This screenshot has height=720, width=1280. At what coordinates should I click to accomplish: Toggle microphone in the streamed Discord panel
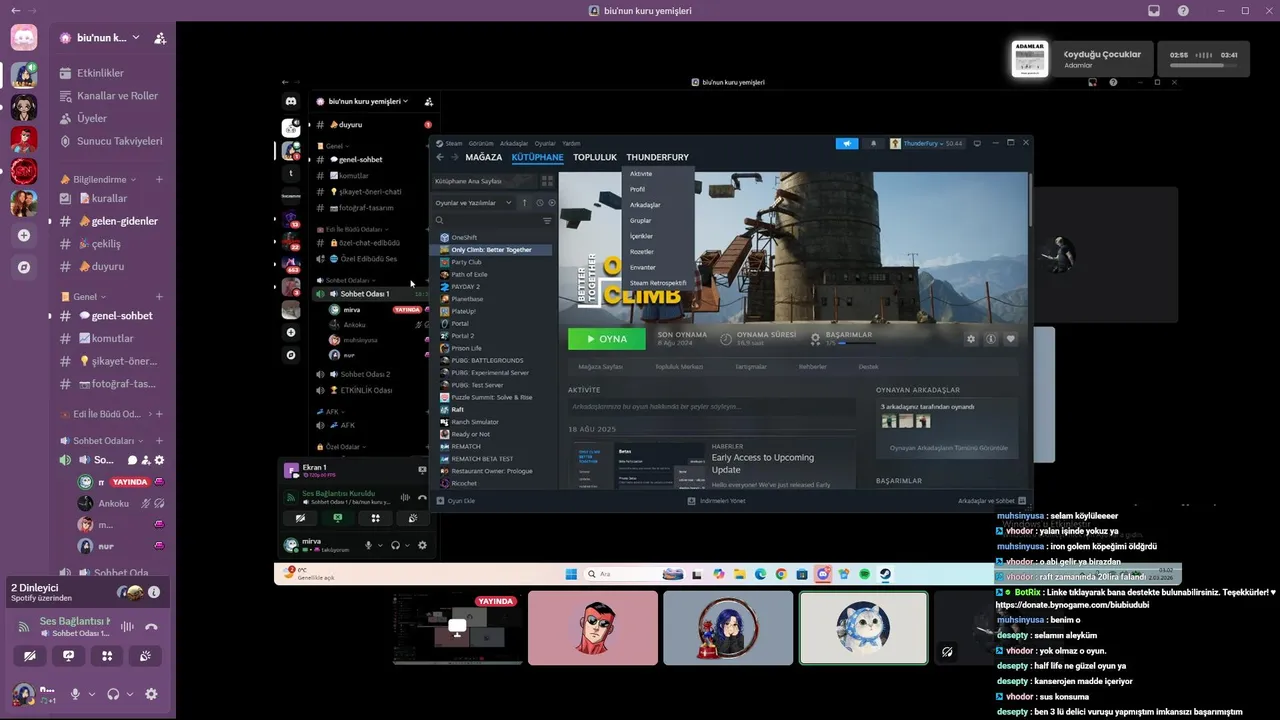click(368, 545)
